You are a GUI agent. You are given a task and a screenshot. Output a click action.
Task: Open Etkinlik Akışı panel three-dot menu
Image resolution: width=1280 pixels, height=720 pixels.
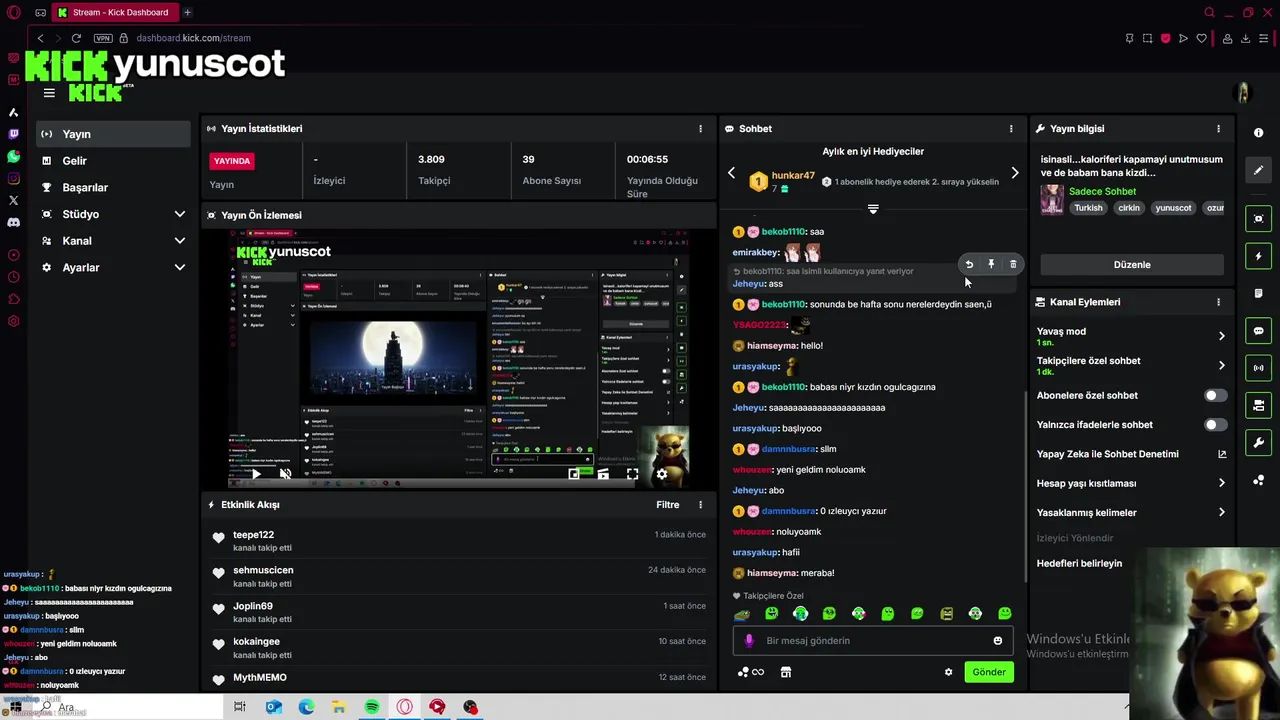pyautogui.click(x=700, y=505)
